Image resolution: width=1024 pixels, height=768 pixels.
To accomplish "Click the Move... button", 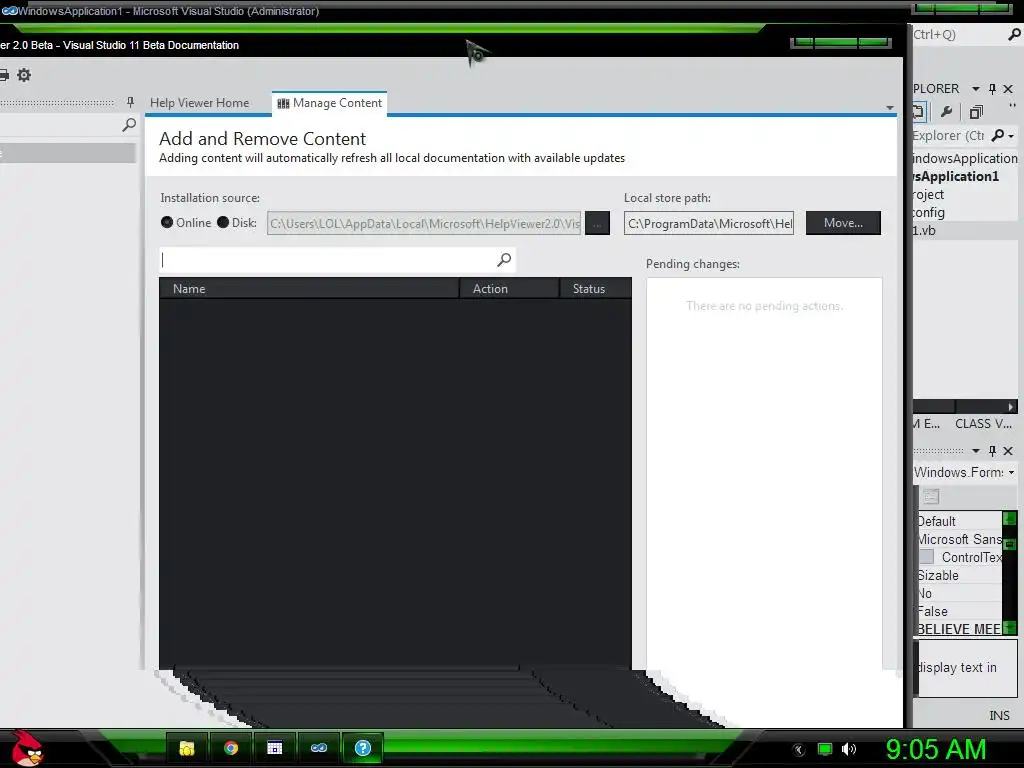I will coord(843,223).
